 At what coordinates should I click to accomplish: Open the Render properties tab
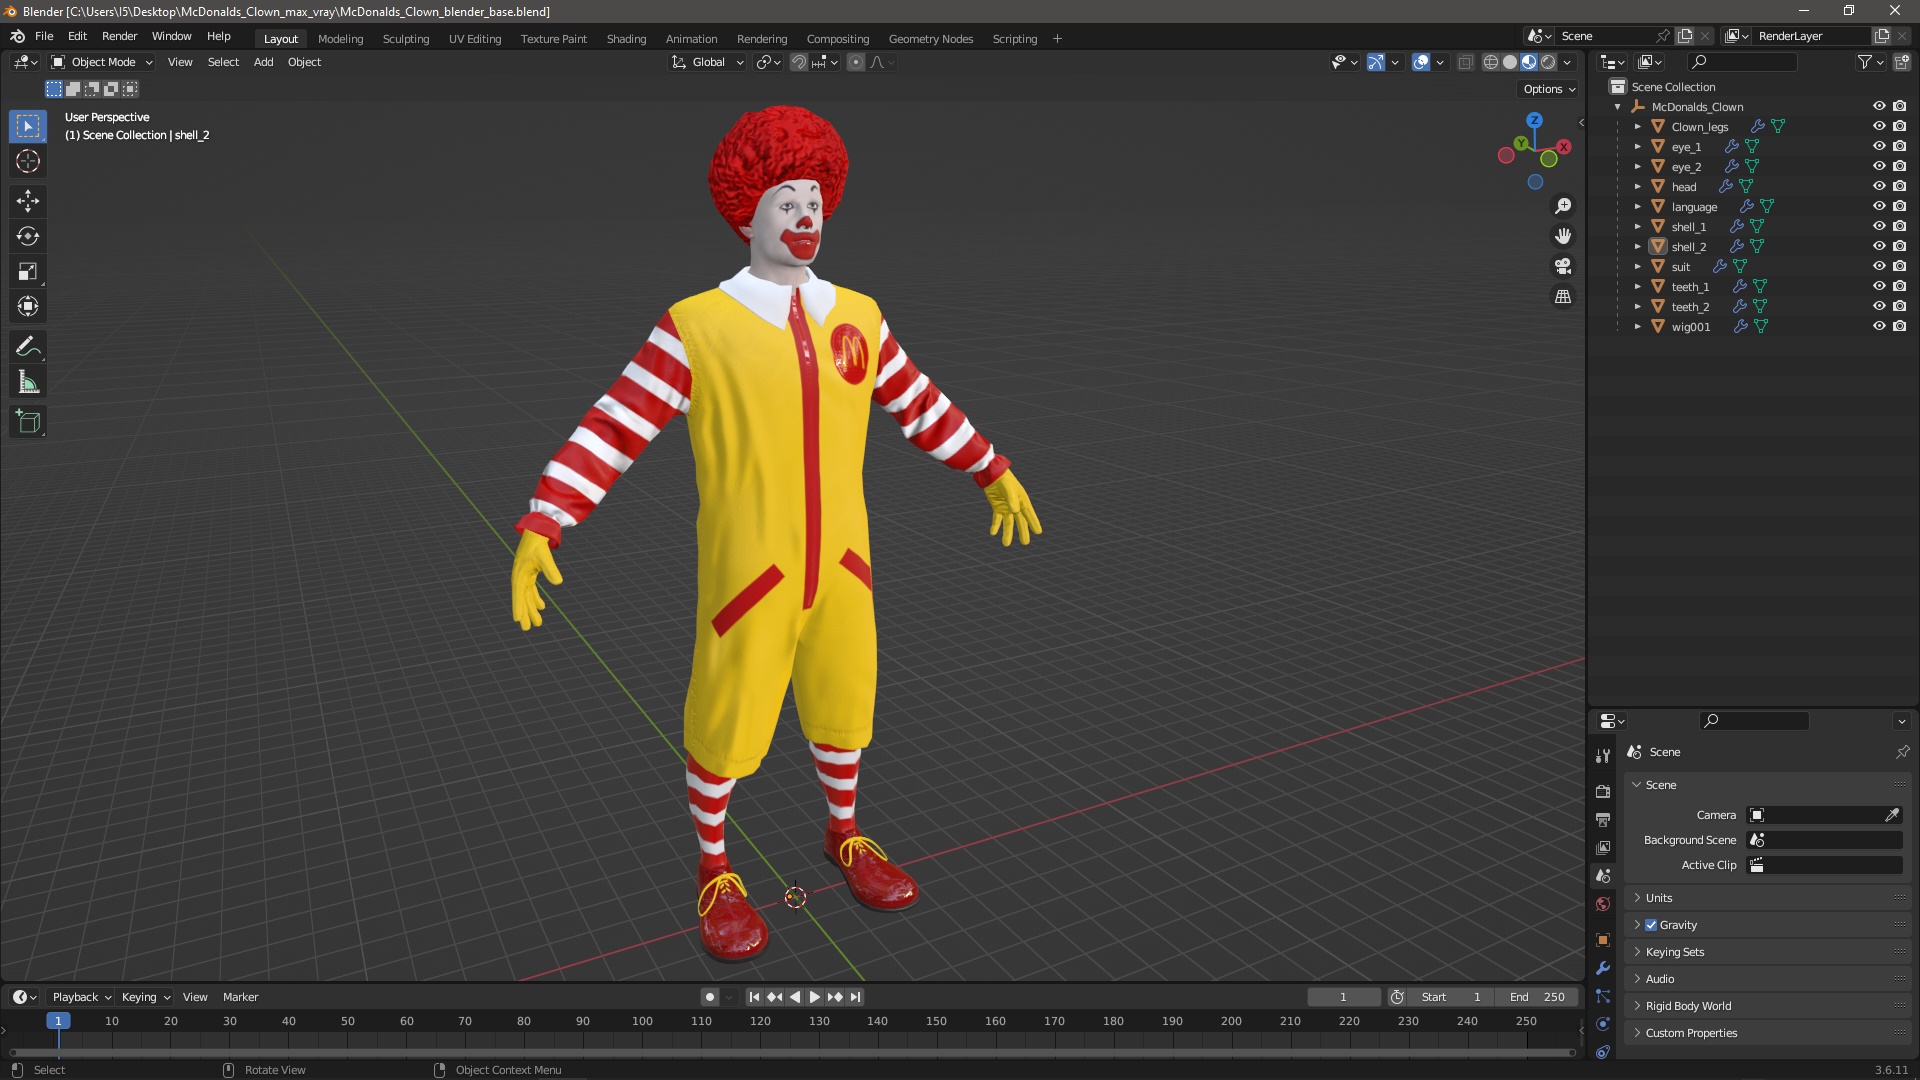tap(1603, 791)
